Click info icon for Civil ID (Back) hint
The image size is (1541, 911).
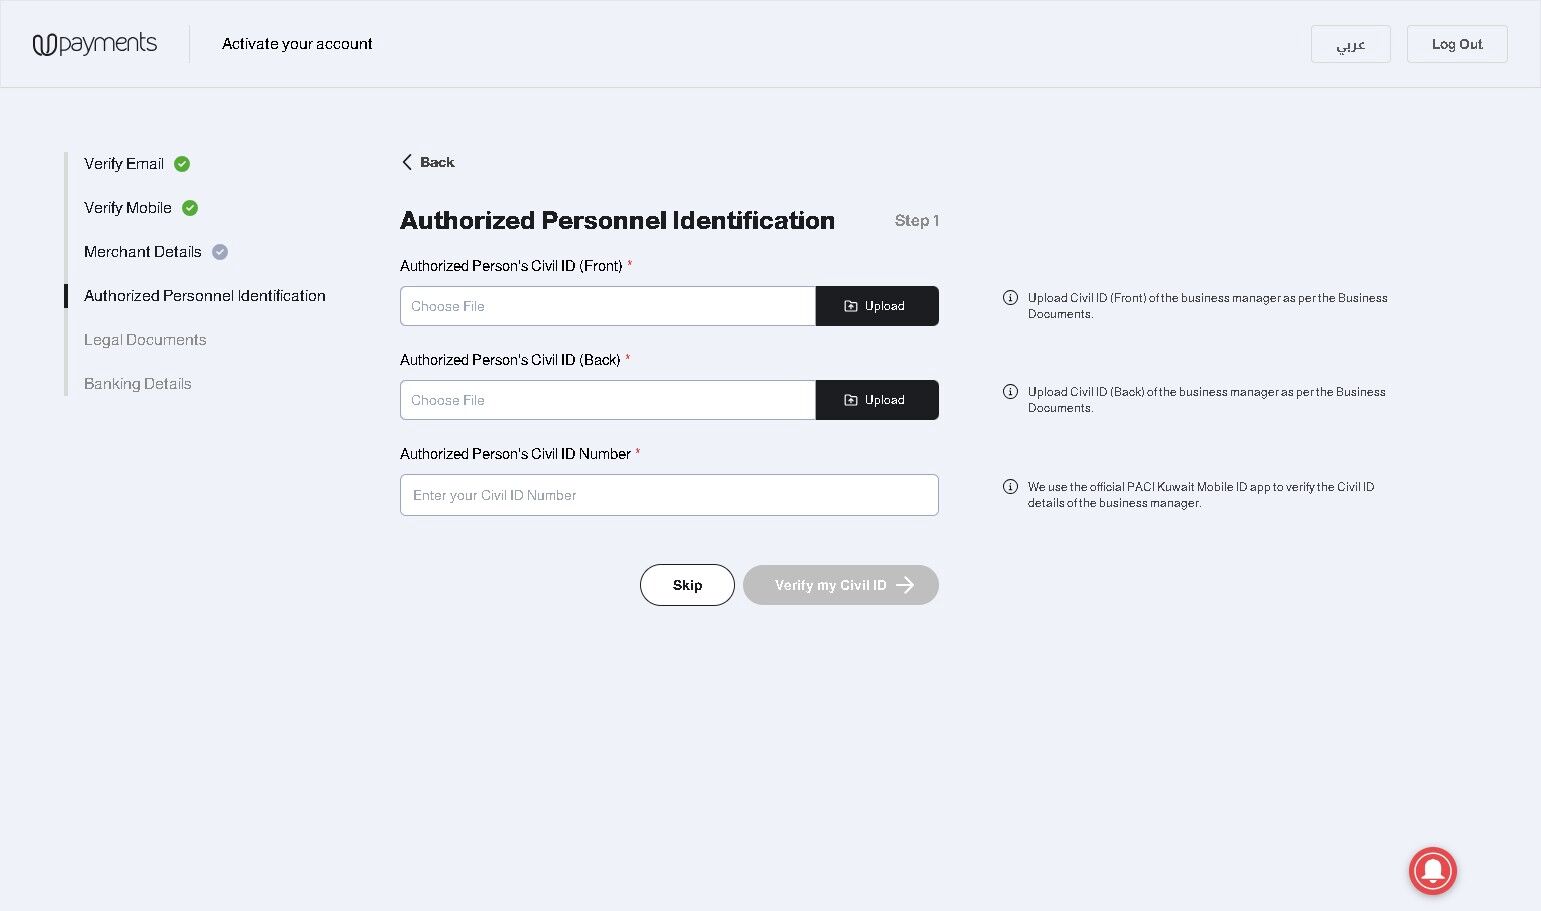point(1010,392)
